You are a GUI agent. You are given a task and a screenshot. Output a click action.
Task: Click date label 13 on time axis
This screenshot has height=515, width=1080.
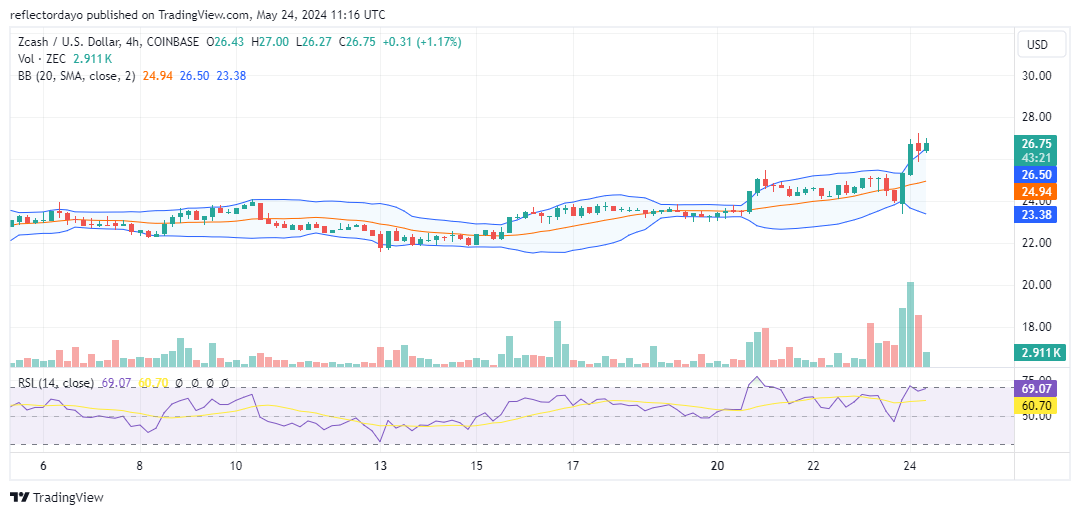[380, 466]
